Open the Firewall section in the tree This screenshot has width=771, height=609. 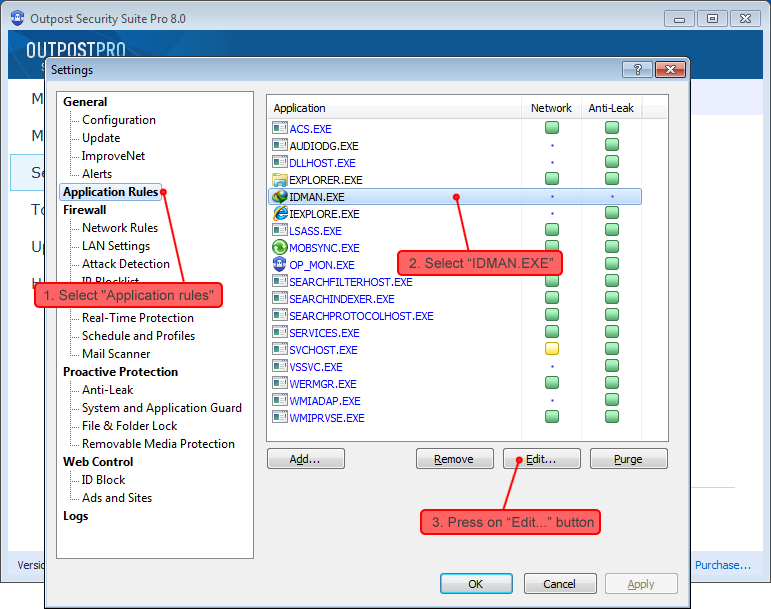point(85,210)
